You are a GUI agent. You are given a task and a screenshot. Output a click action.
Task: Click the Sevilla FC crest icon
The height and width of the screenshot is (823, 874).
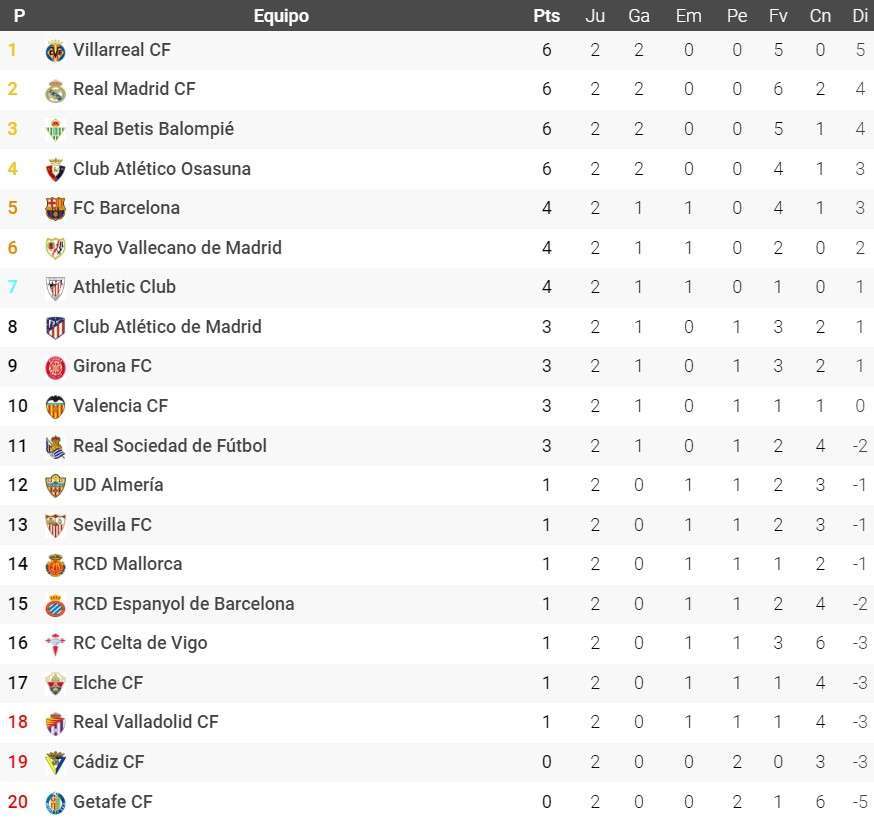[56, 526]
